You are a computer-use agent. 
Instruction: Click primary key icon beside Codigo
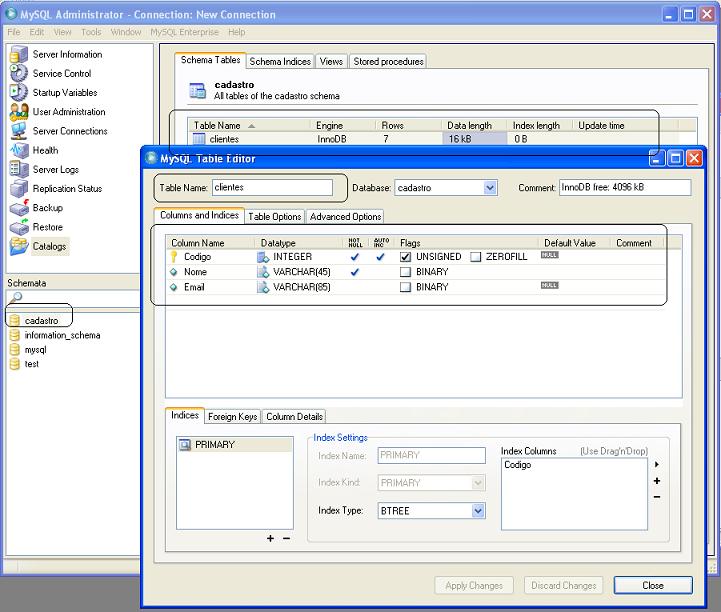pos(174,257)
